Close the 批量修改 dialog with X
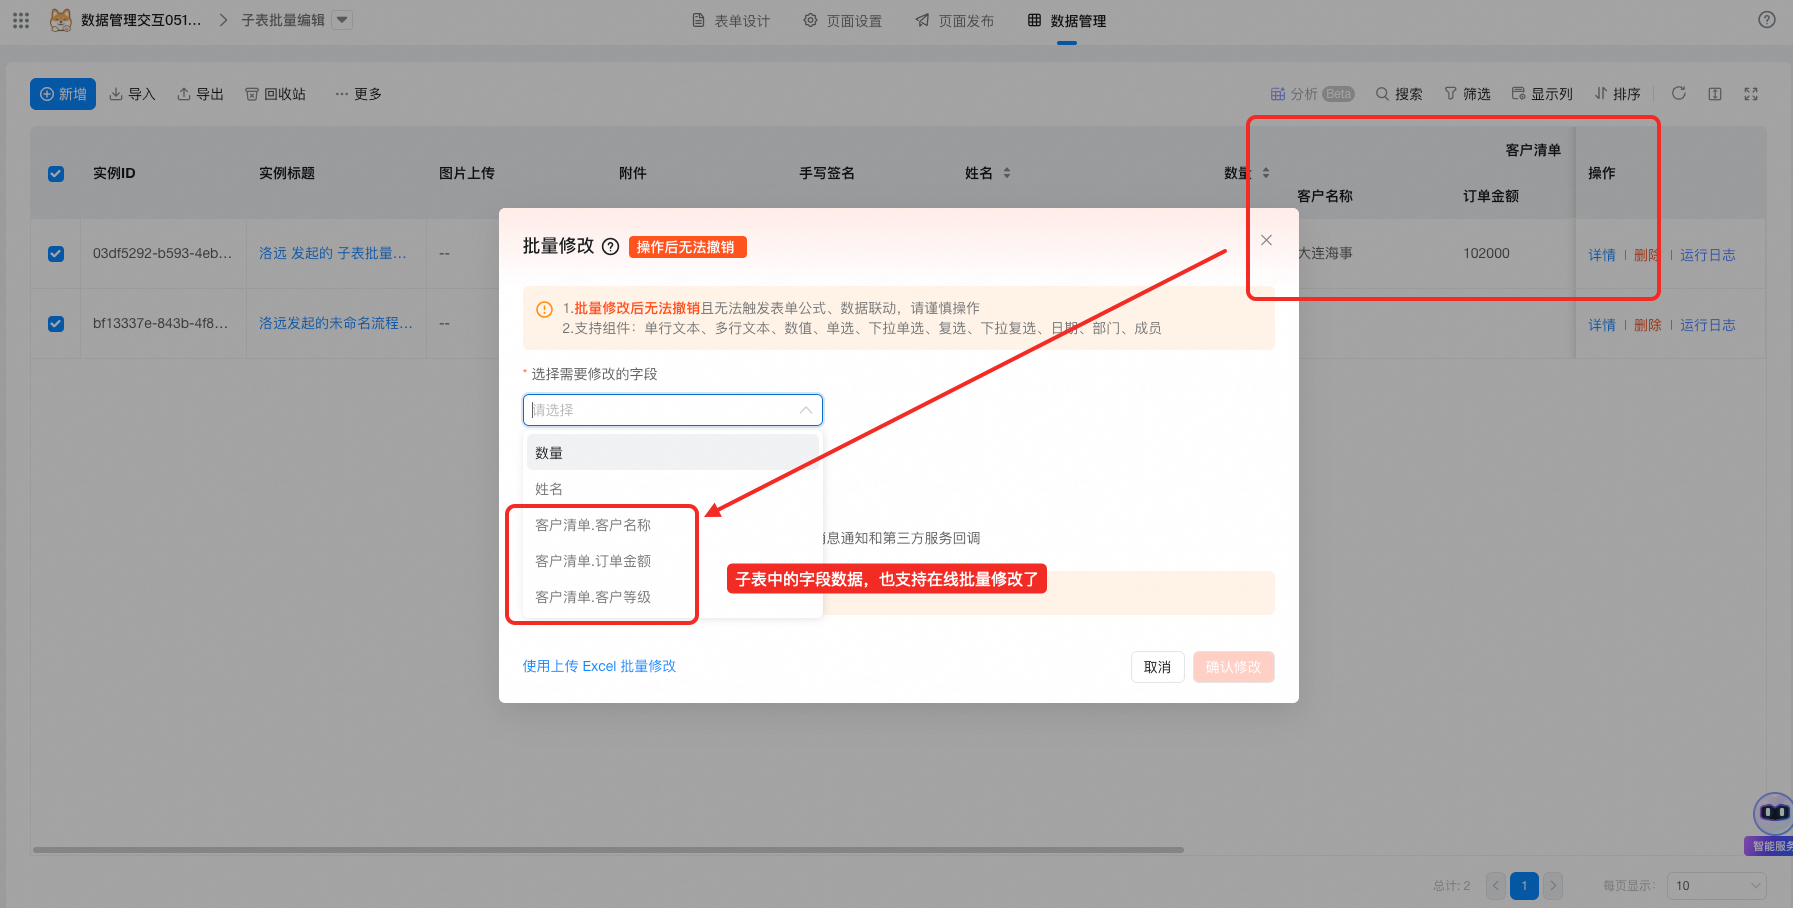 coord(1266,240)
